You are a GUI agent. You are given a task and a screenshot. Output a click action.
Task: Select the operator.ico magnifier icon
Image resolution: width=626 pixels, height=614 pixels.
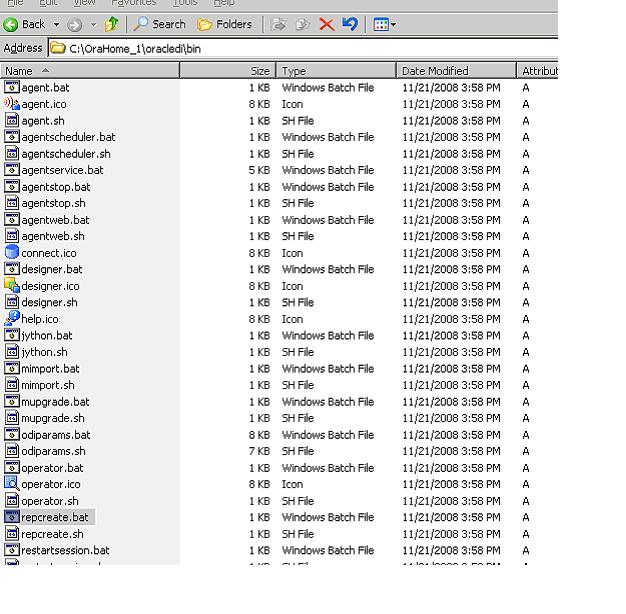pos(12,483)
